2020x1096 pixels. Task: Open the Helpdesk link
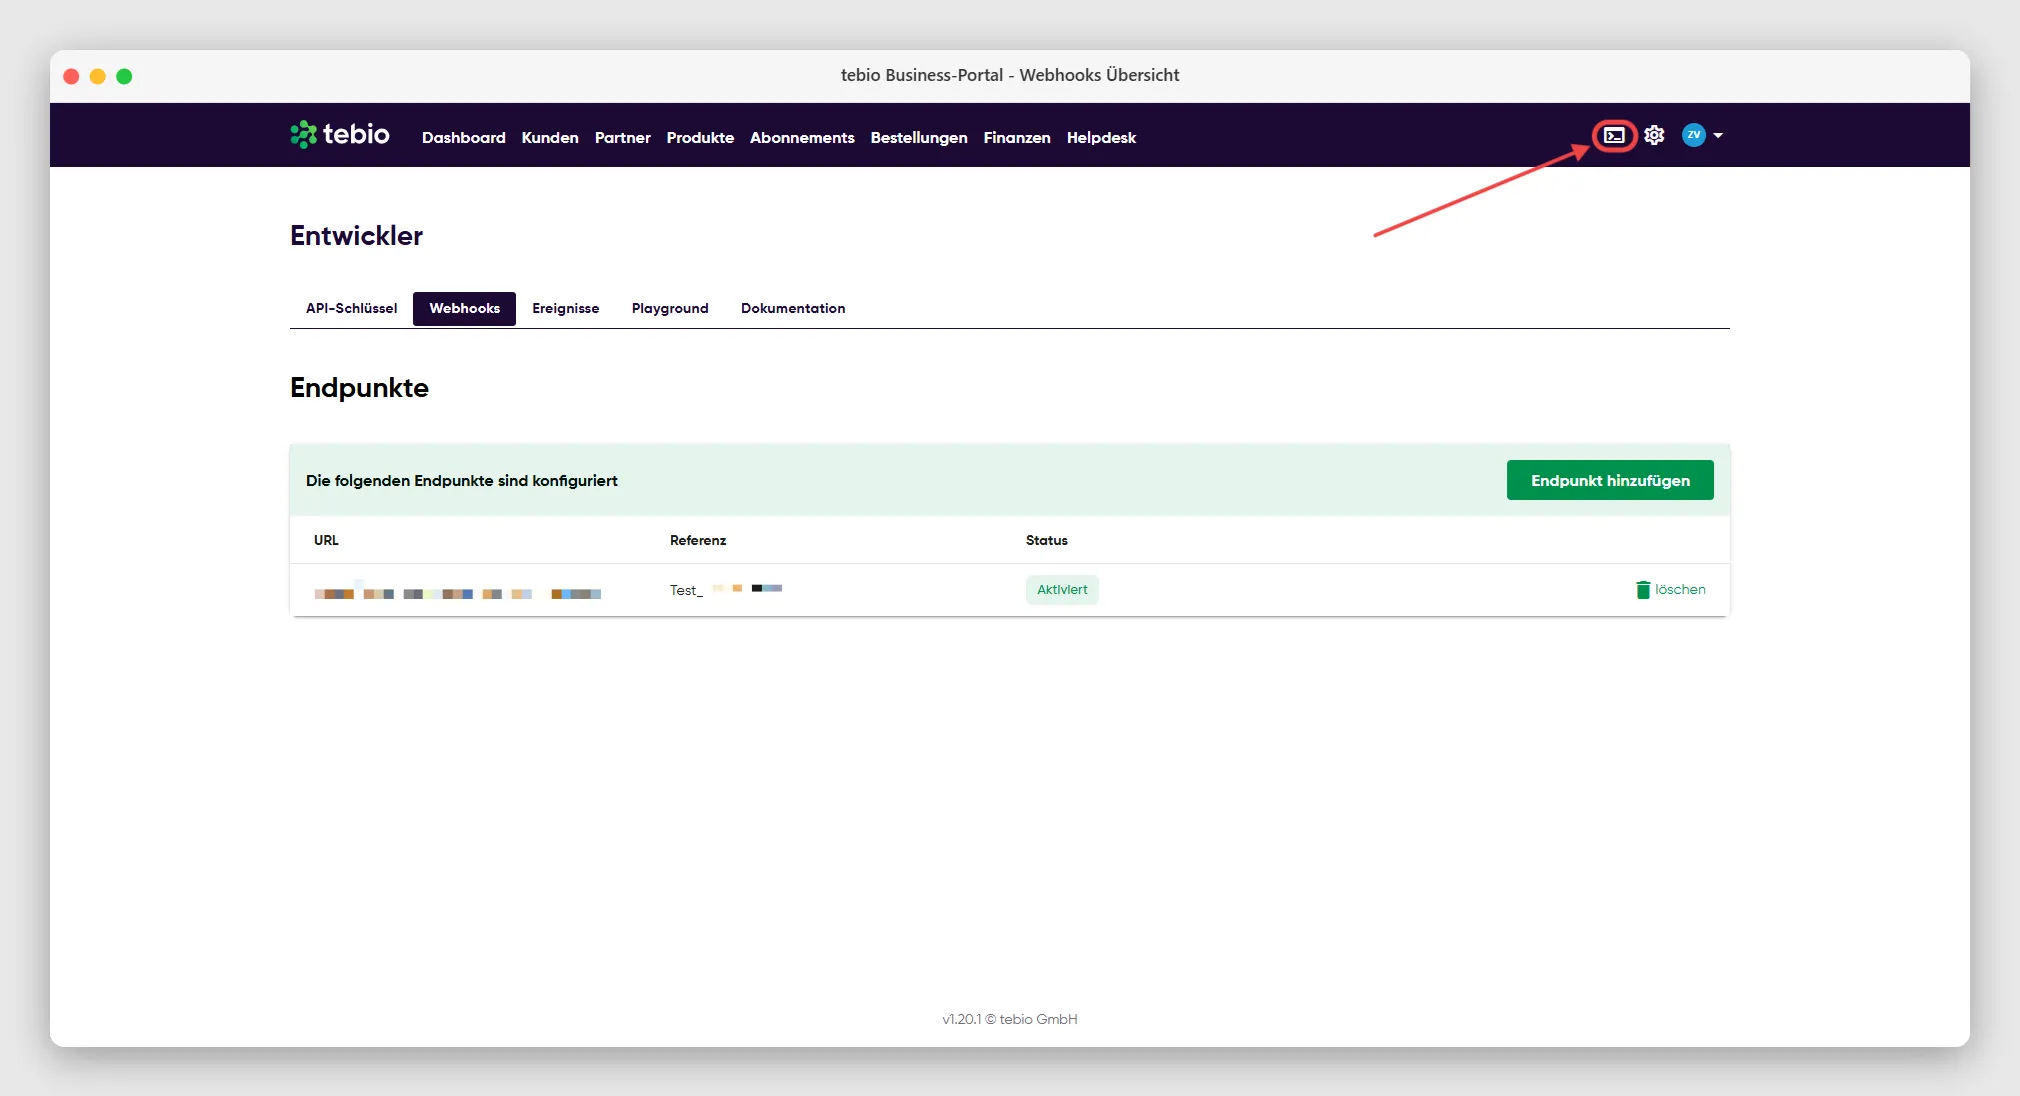1101,138
